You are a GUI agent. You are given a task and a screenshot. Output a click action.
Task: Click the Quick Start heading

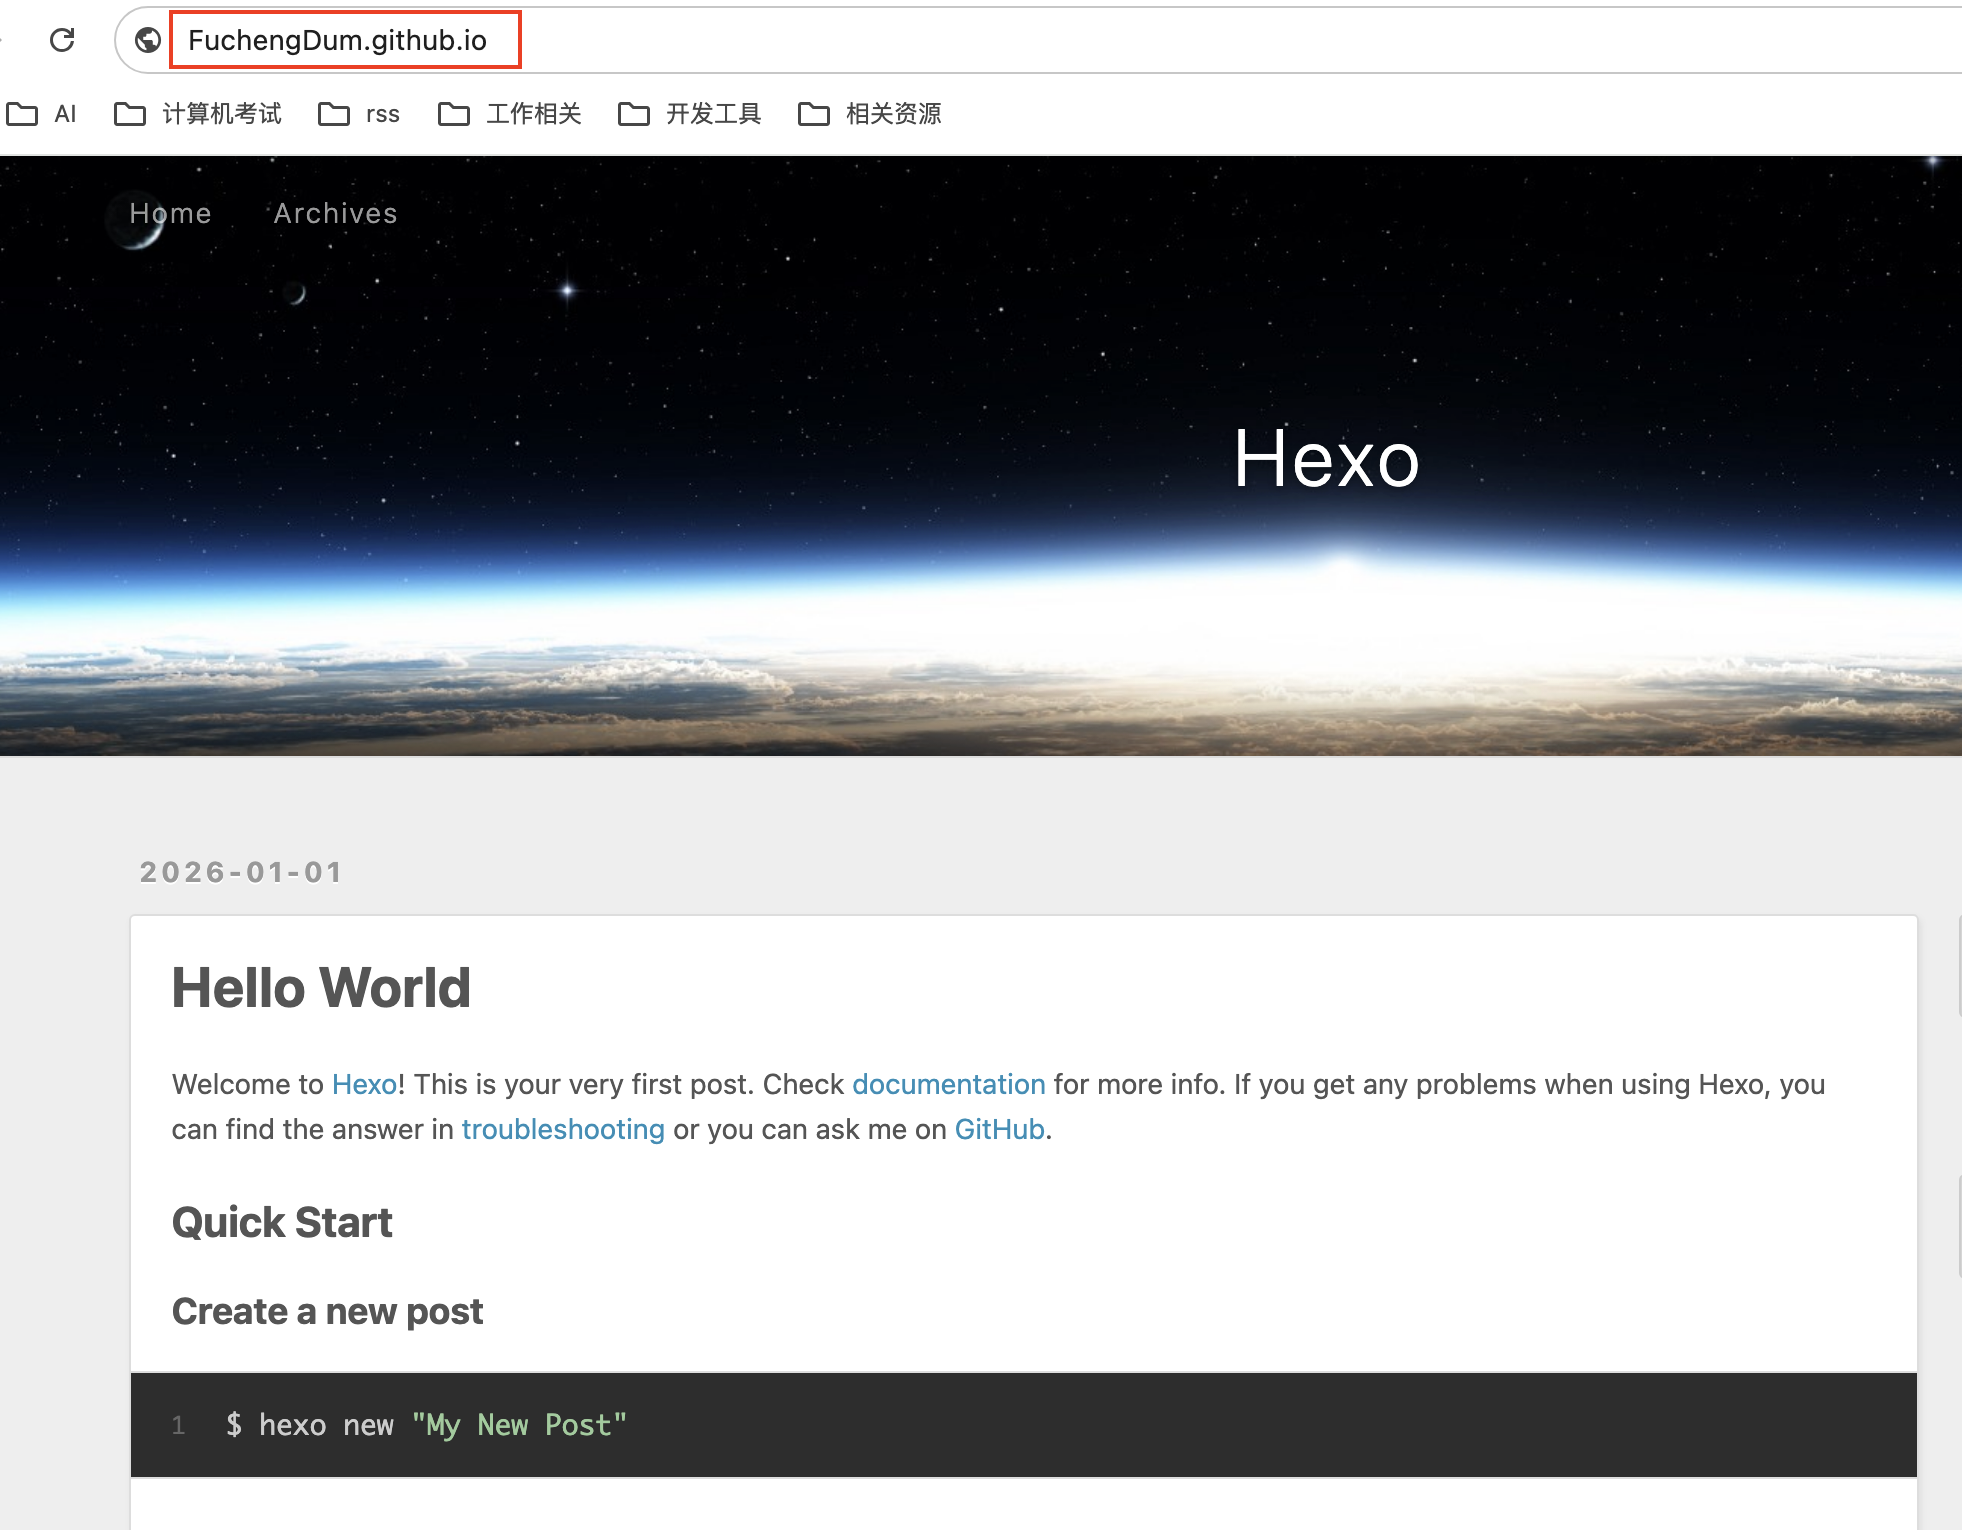[x=282, y=1222]
